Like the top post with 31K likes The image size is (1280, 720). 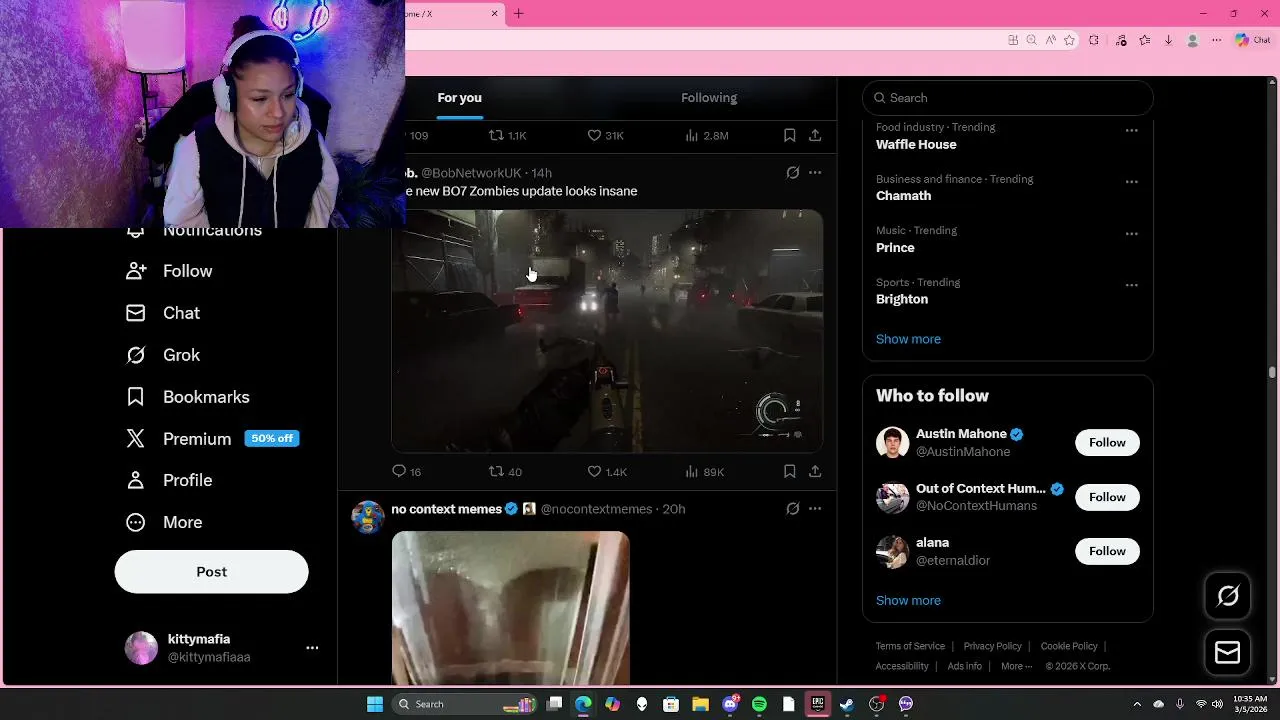point(605,135)
